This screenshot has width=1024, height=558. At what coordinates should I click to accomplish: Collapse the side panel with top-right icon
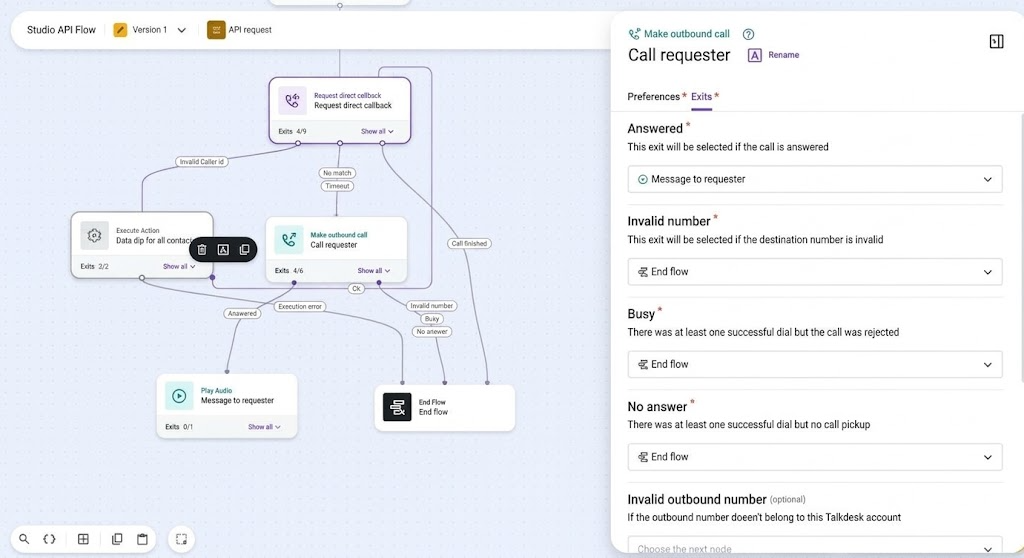[x=997, y=42]
